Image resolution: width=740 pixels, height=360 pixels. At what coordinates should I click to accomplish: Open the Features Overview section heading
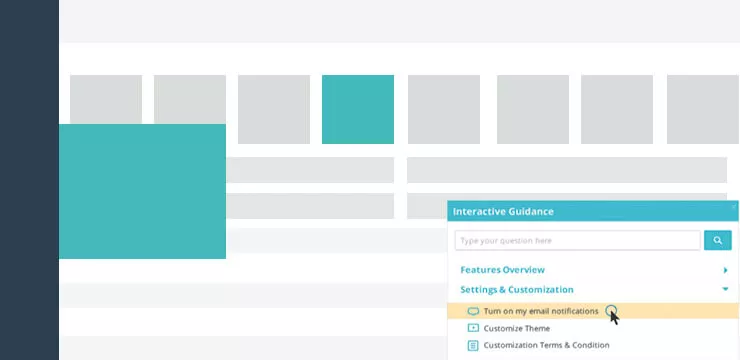click(502, 270)
